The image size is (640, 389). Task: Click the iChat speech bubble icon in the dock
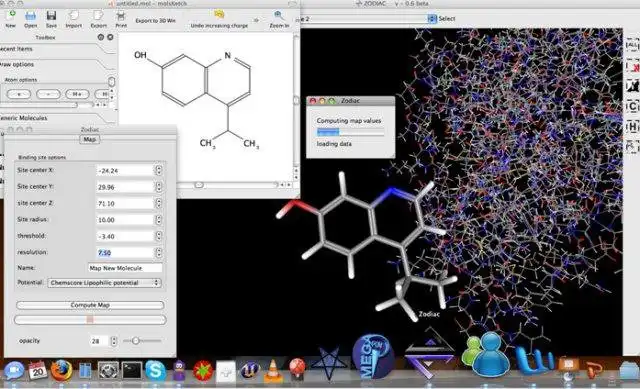pos(14,371)
